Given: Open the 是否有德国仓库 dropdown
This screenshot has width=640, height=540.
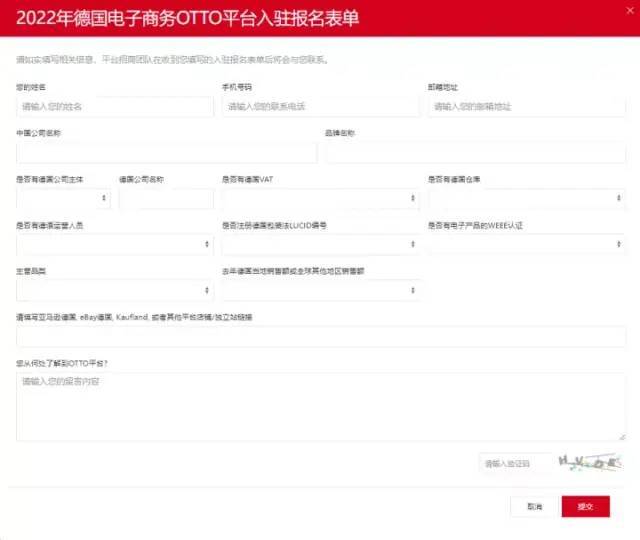Looking at the screenshot, I should click(527, 199).
